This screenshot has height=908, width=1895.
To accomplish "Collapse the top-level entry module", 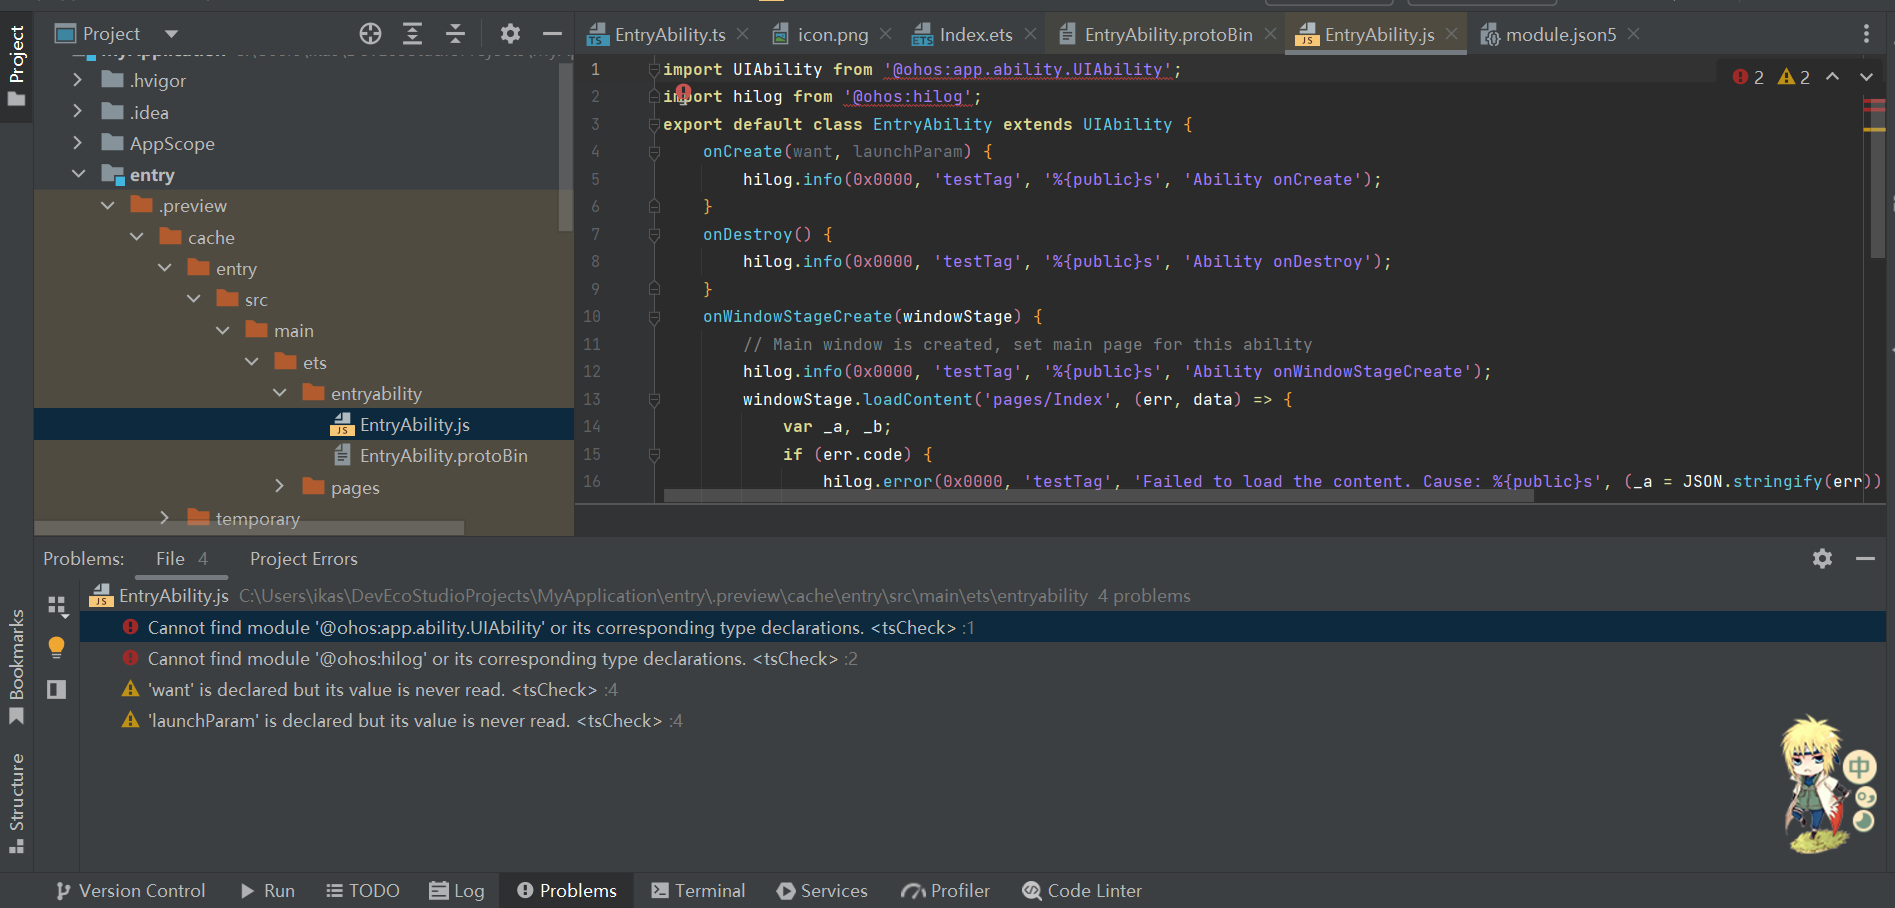I will (x=78, y=174).
